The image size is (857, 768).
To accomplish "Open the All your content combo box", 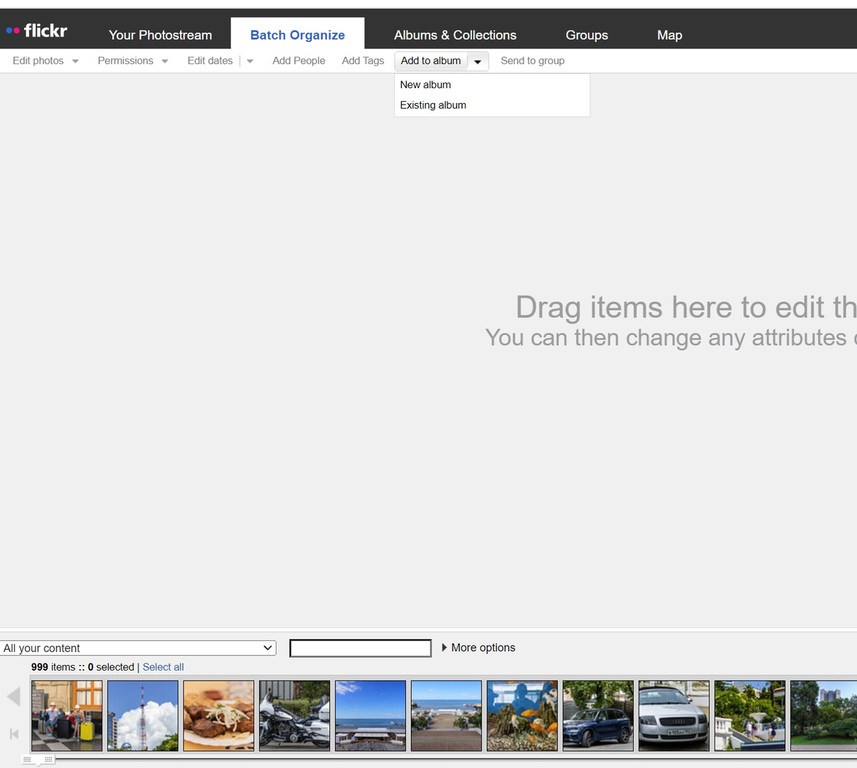I will coord(138,648).
